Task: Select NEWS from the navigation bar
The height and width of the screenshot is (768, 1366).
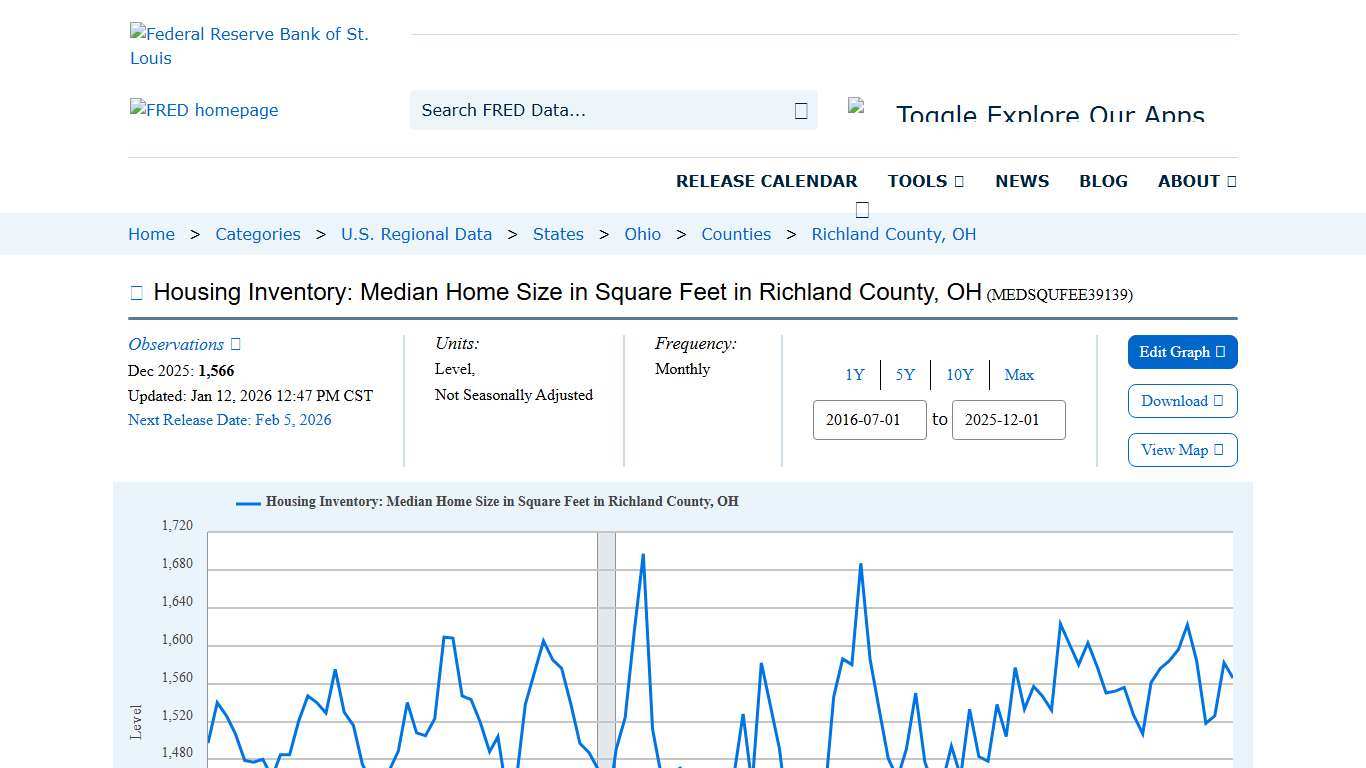Action: pos(1022,181)
